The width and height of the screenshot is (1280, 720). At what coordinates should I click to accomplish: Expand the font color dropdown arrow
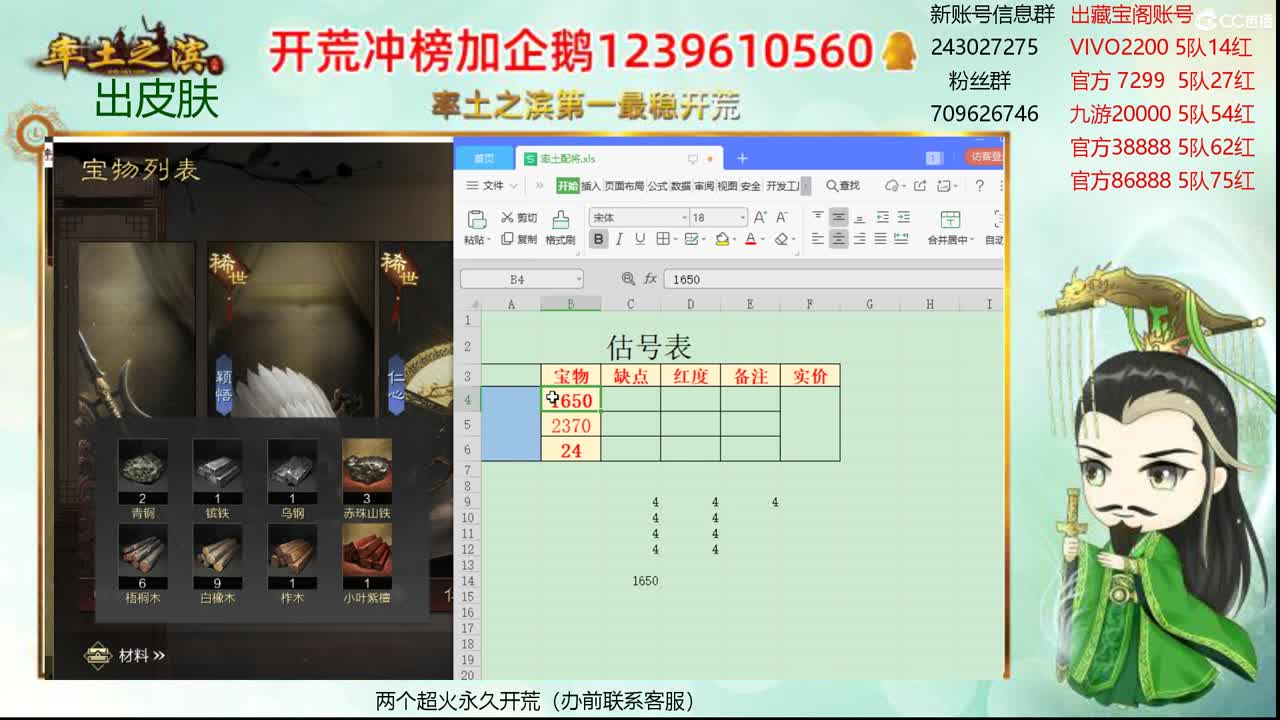(x=762, y=240)
